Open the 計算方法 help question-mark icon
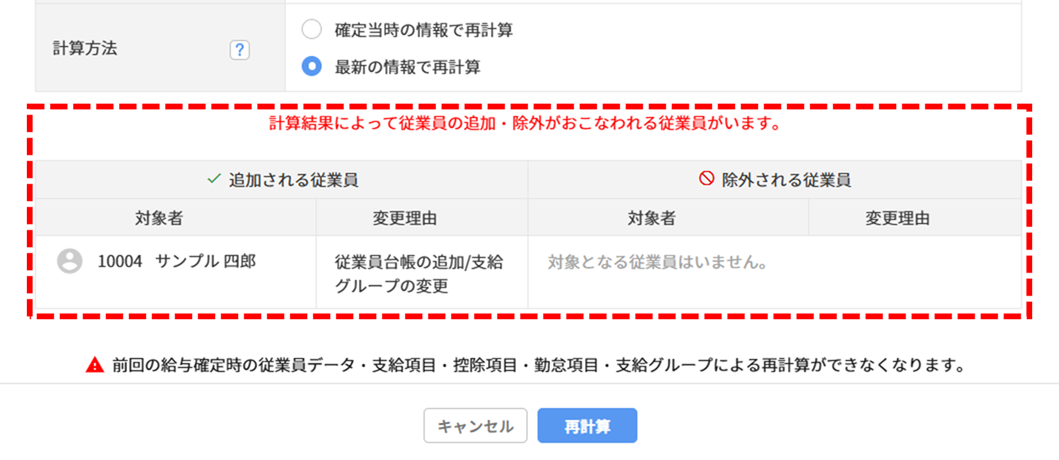1059x460 pixels. [x=240, y=49]
